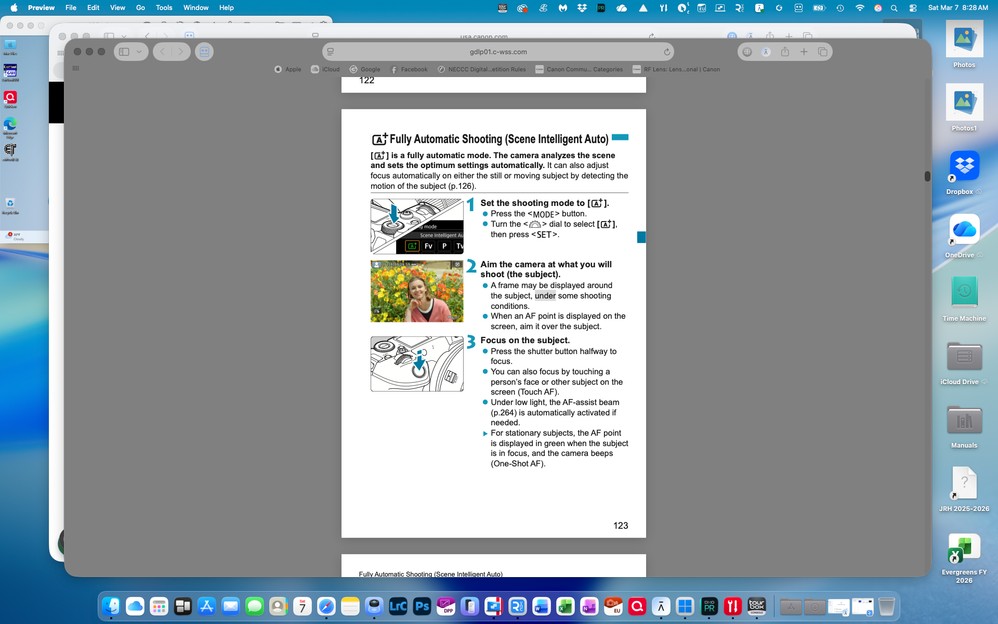
Task: Click the shutter button illustration in step 3
Action: 417,364
